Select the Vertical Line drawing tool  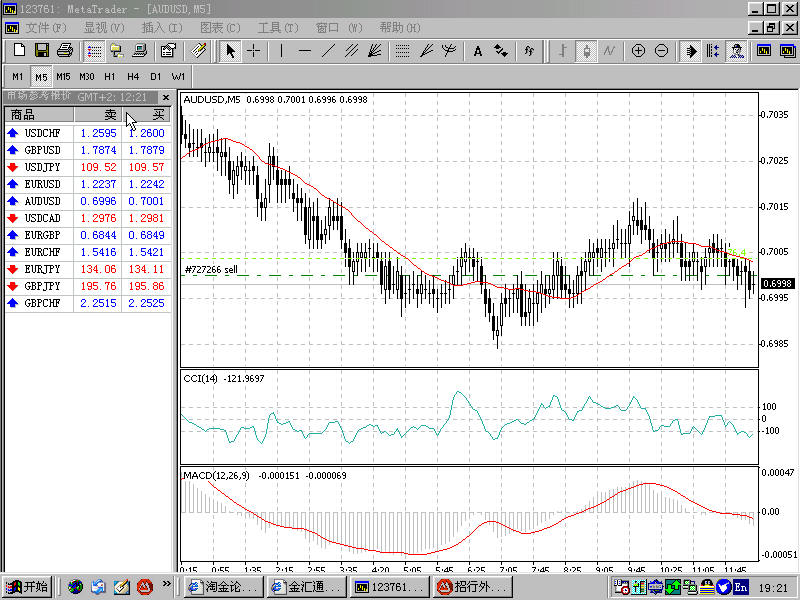click(281, 51)
